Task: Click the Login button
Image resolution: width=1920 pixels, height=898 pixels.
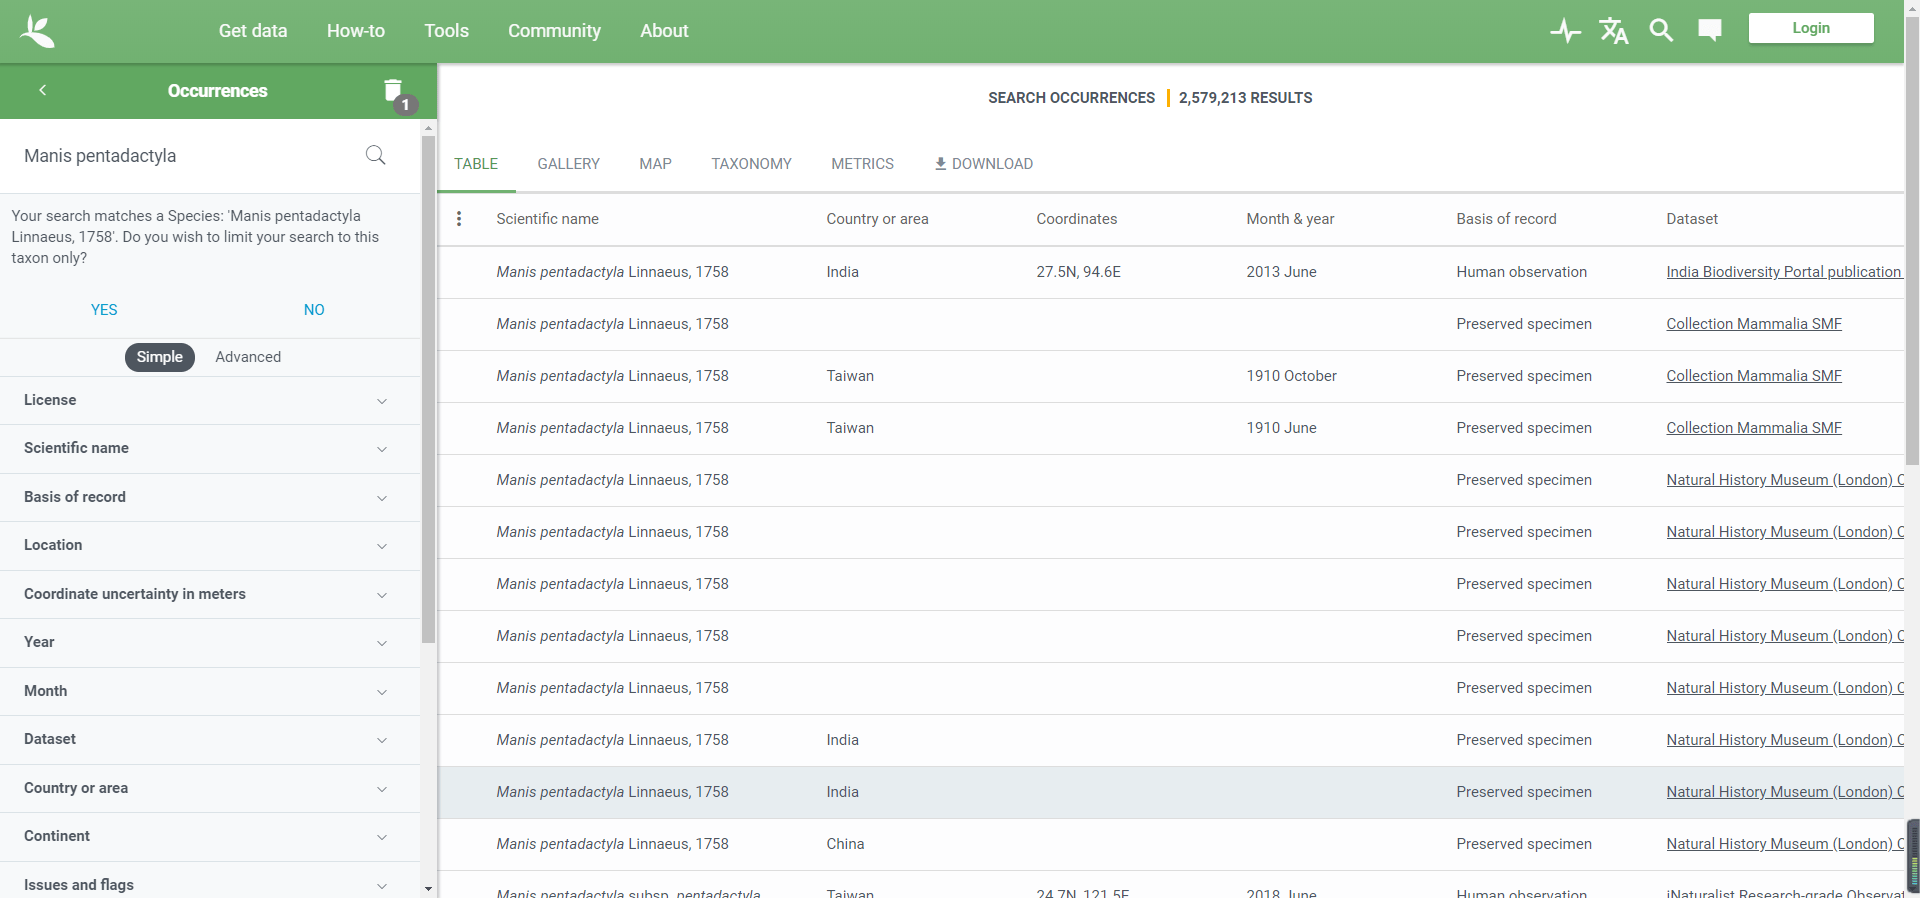Action: [1811, 28]
